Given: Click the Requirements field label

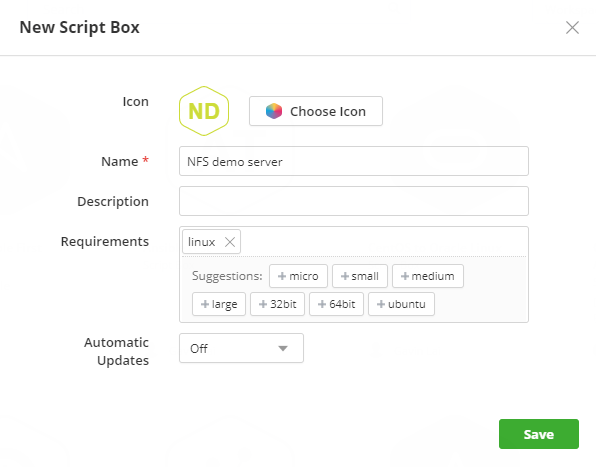Looking at the screenshot, I should pyautogui.click(x=105, y=242).
